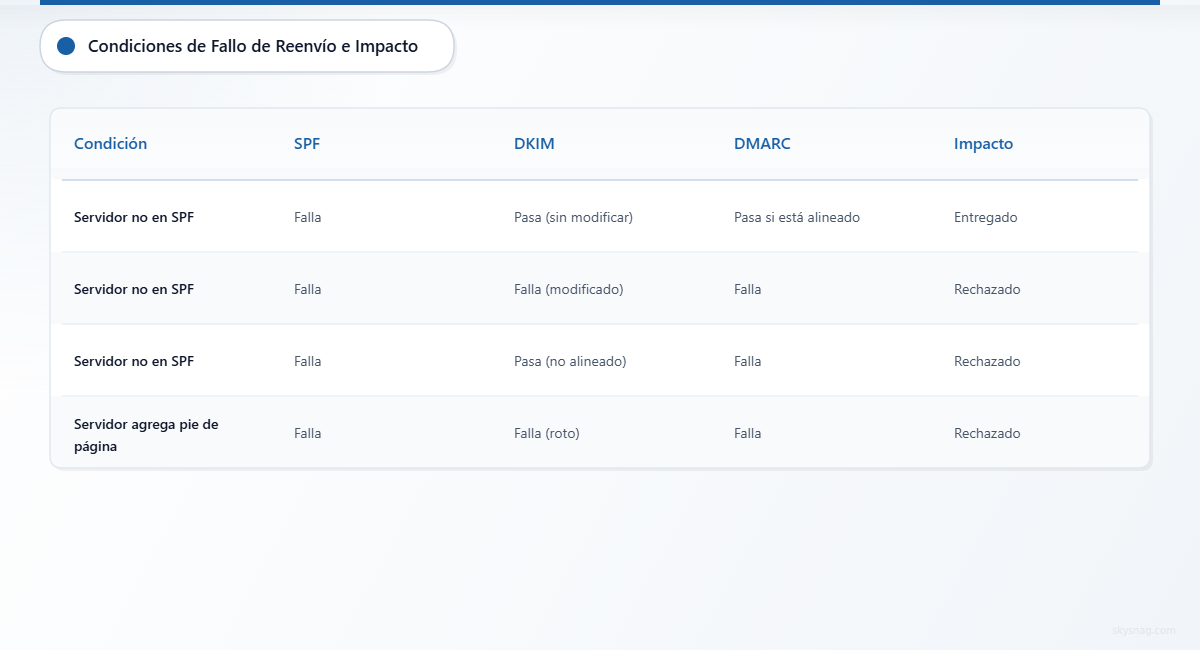Click the "DMARC" column header
The image size is (1200, 650).
point(762,144)
